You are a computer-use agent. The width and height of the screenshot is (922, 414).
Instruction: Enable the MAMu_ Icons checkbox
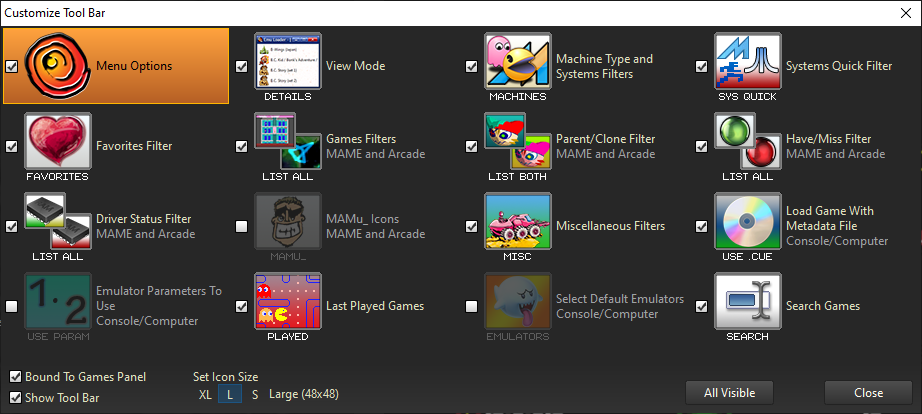tap(241, 227)
